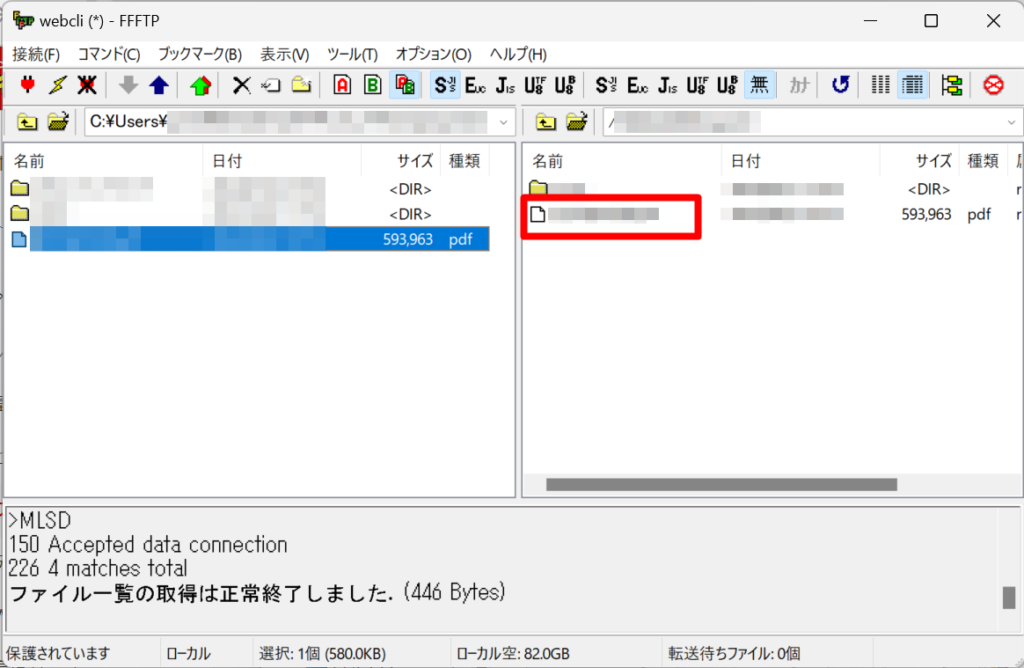
Task: Click the red Abort transfer icon
Action: [x=993, y=85]
